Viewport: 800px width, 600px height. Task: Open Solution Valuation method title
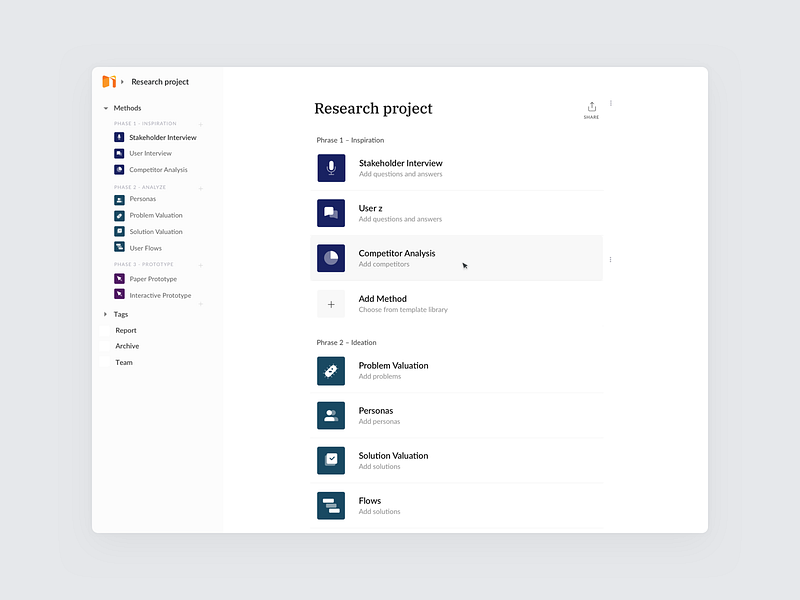tap(393, 456)
